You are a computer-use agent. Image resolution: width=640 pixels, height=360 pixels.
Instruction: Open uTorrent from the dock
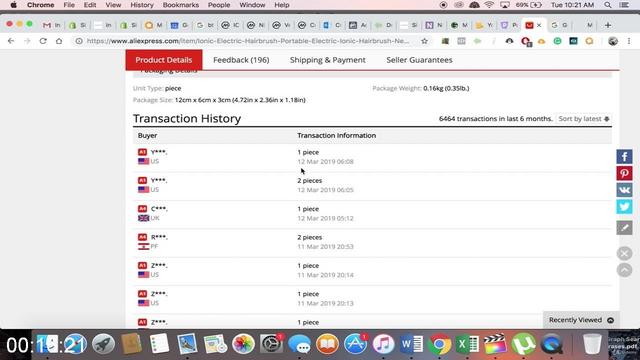pyautogui.click(x=524, y=344)
